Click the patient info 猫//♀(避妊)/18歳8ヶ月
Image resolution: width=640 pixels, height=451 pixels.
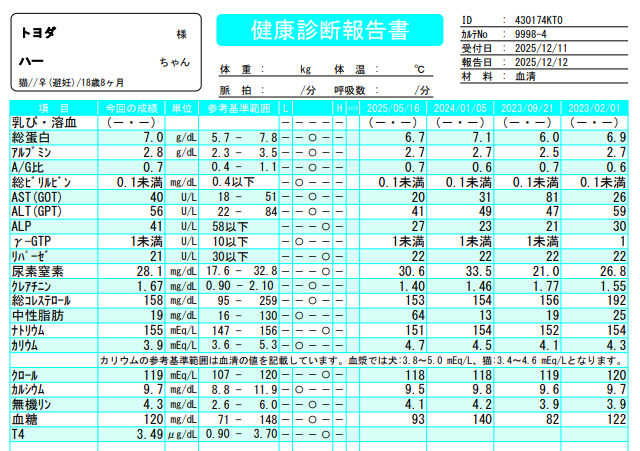click(x=71, y=82)
